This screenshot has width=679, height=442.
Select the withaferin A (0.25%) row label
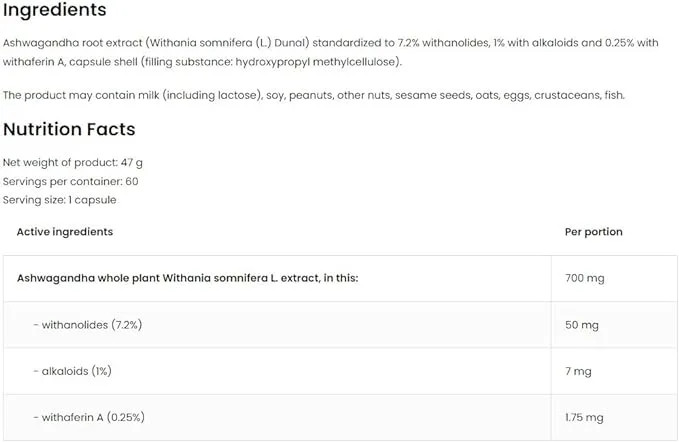tap(89, 417)
